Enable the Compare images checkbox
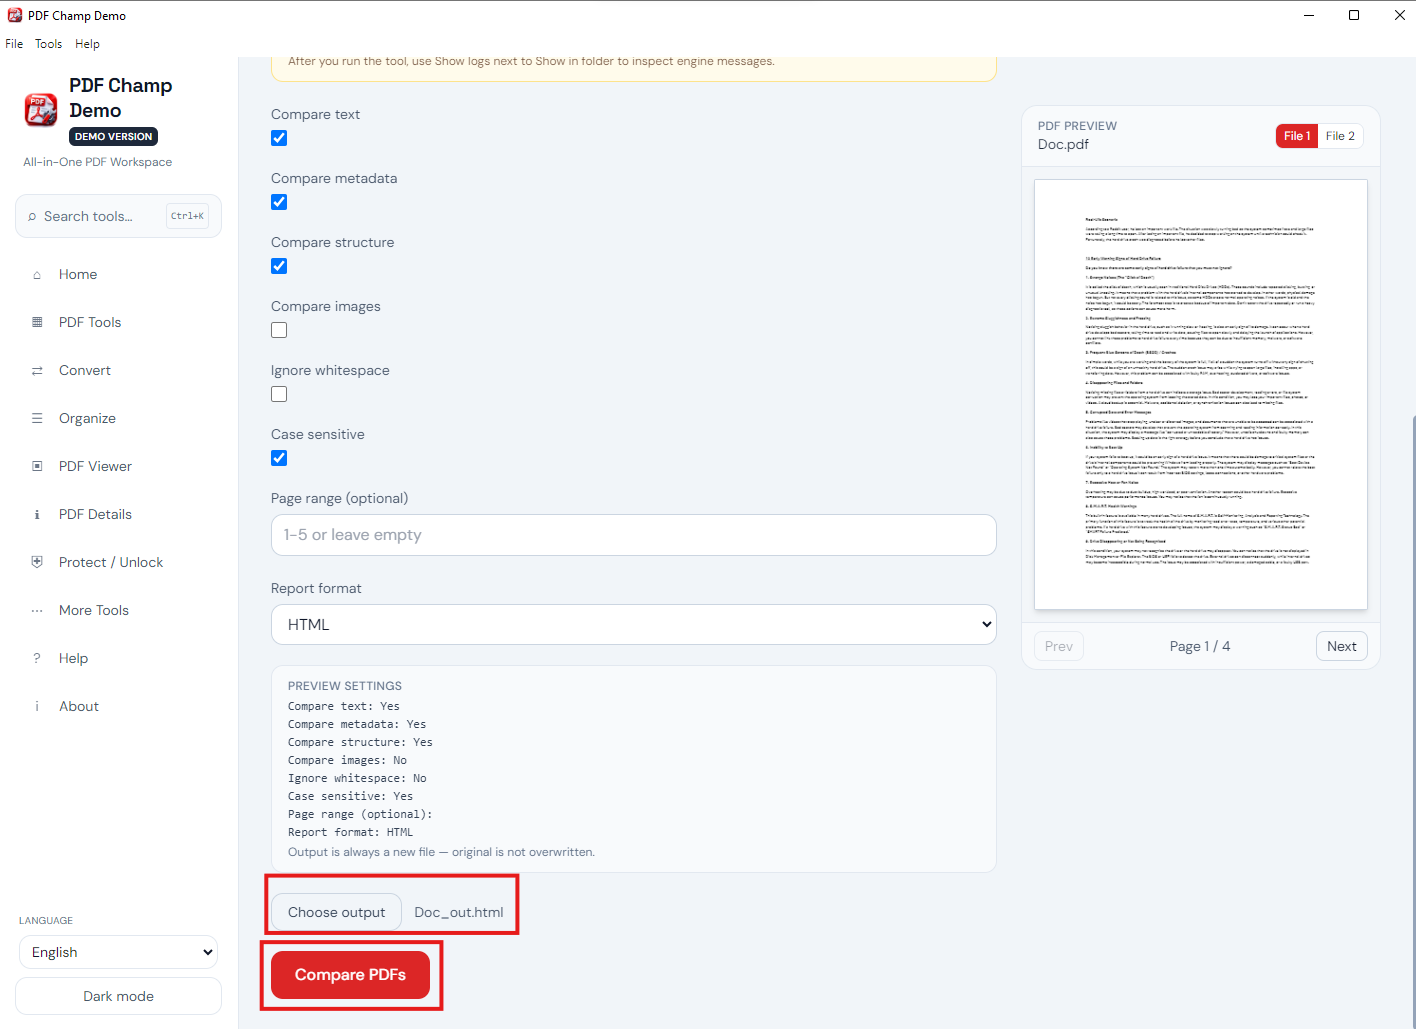Screen dimensions: 1416x1029 [279, 330]
